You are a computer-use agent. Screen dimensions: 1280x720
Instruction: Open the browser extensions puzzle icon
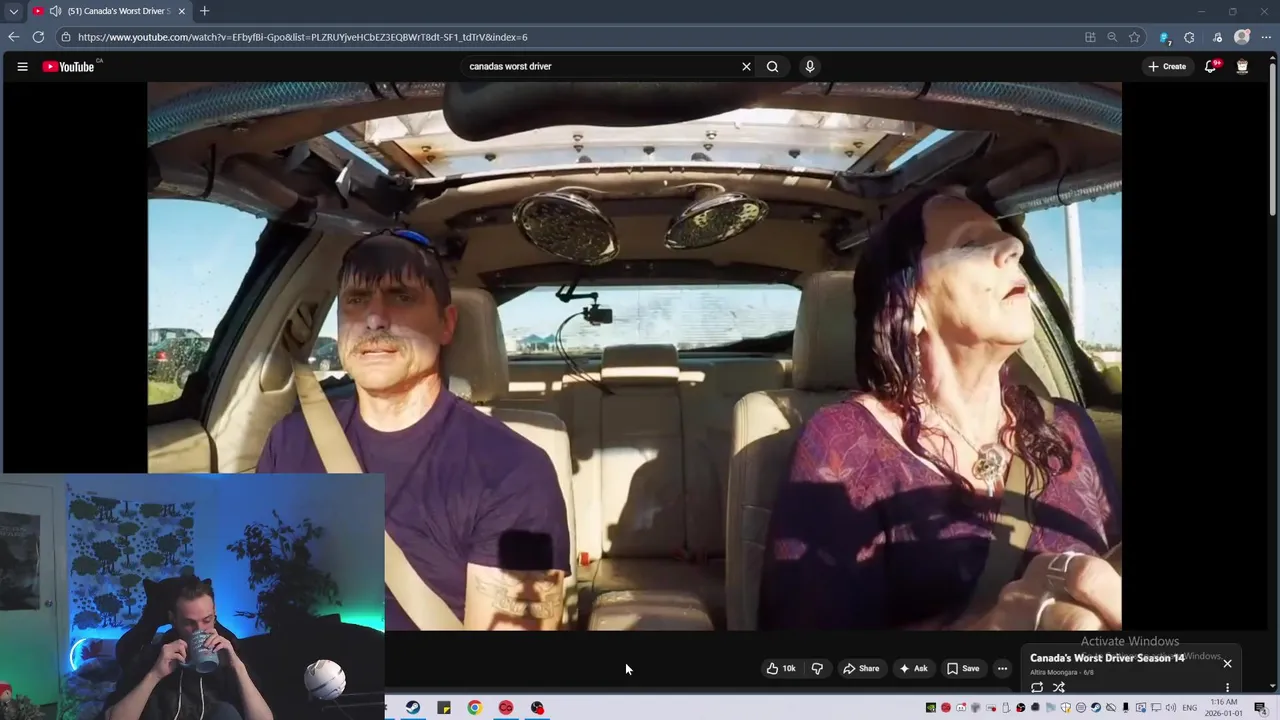[x=1189, y=37]
